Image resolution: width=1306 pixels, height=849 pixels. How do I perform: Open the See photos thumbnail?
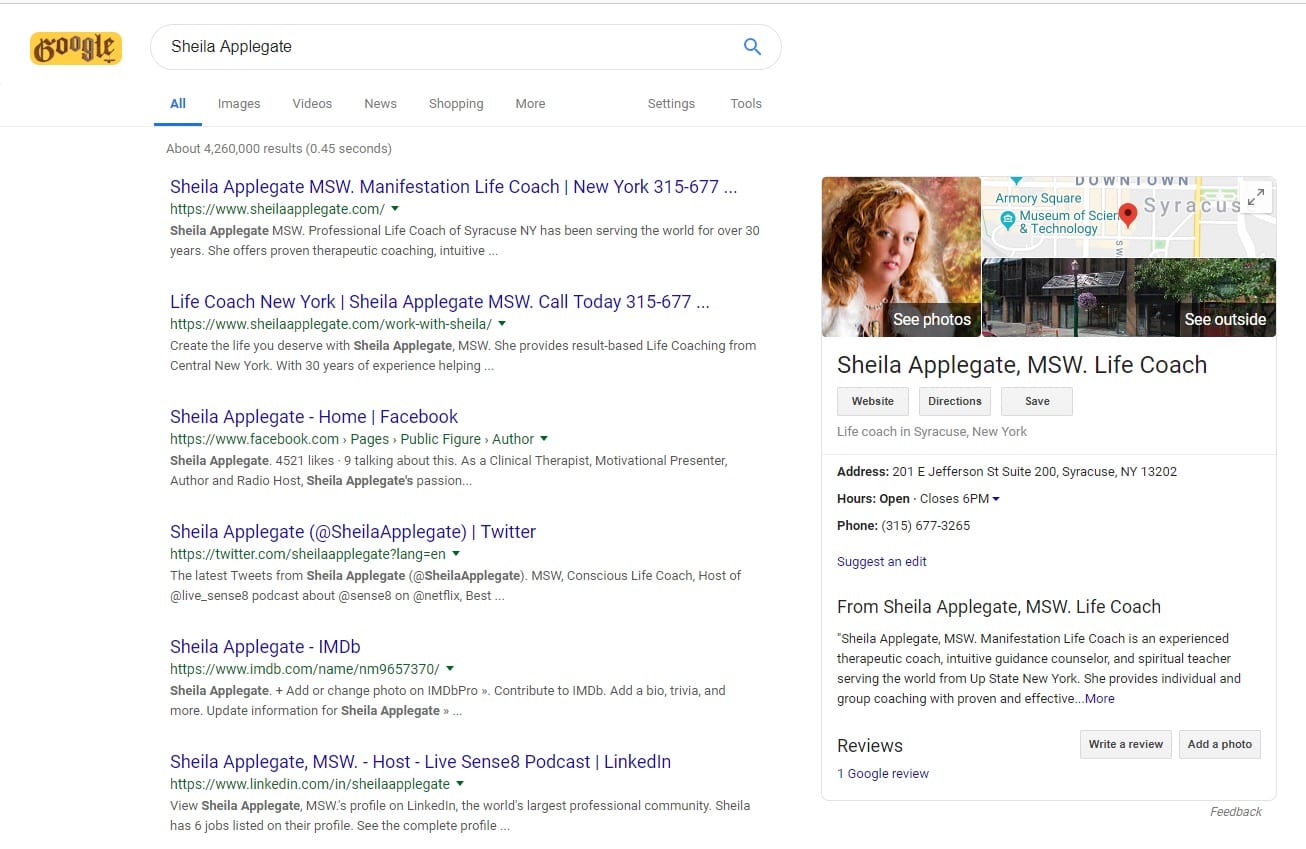(901, 257)
